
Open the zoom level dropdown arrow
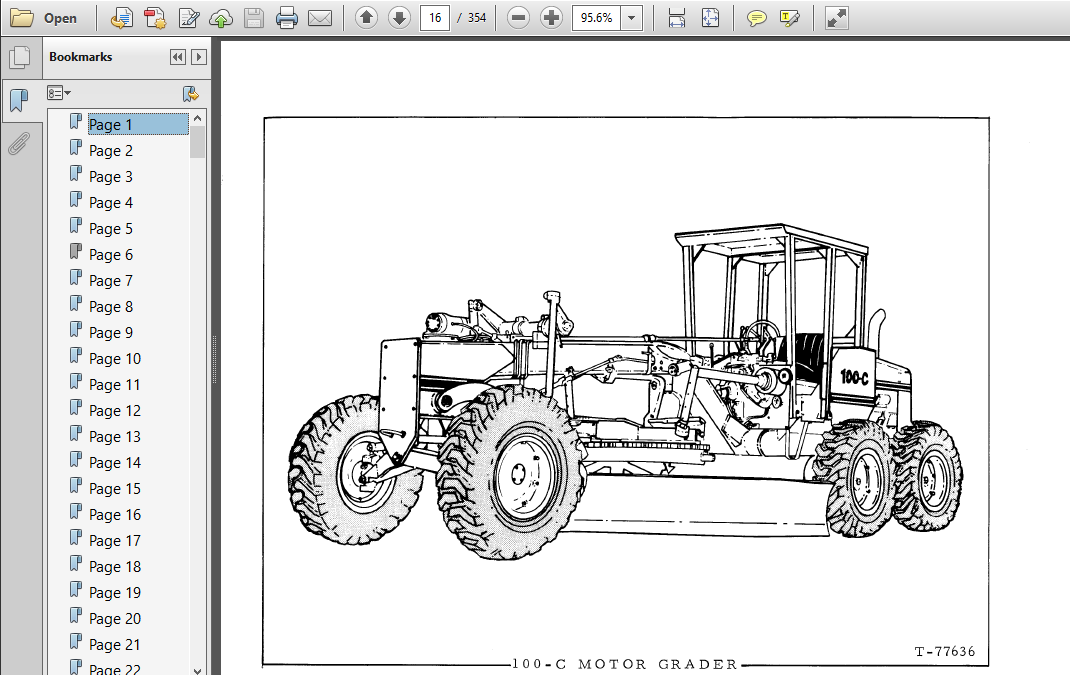pos(632,18)
